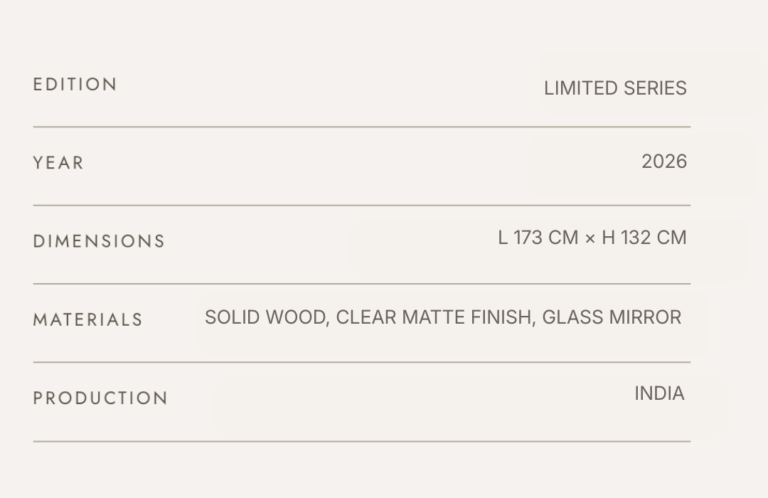Click the divider line below the Dimensions row
Screen dimensions: 768x498
click(361, 284)
